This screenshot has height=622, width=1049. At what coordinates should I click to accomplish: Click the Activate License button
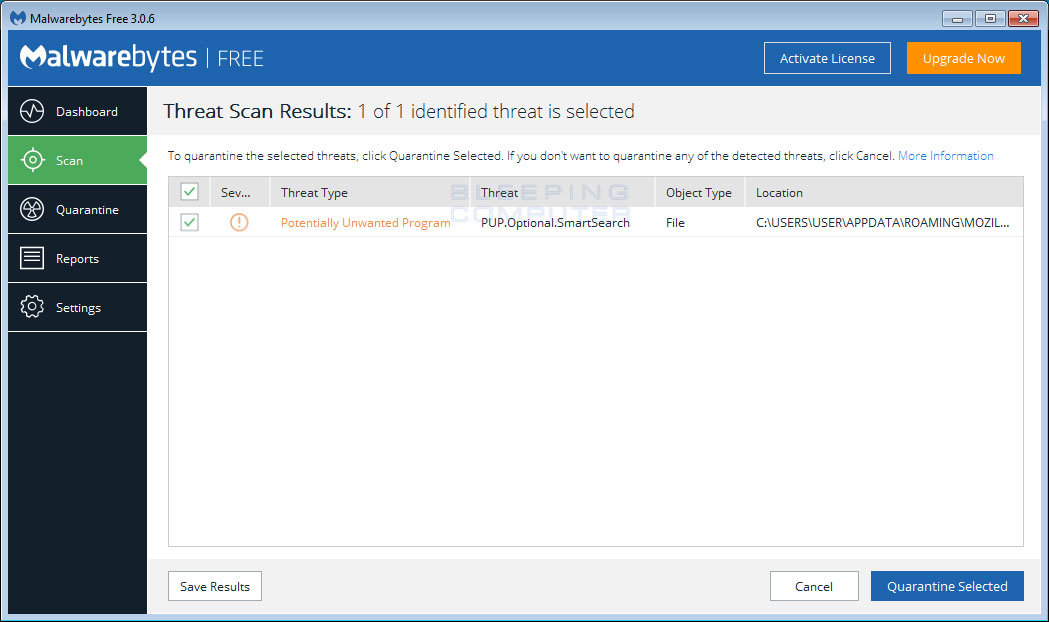[x=827, y=58]
